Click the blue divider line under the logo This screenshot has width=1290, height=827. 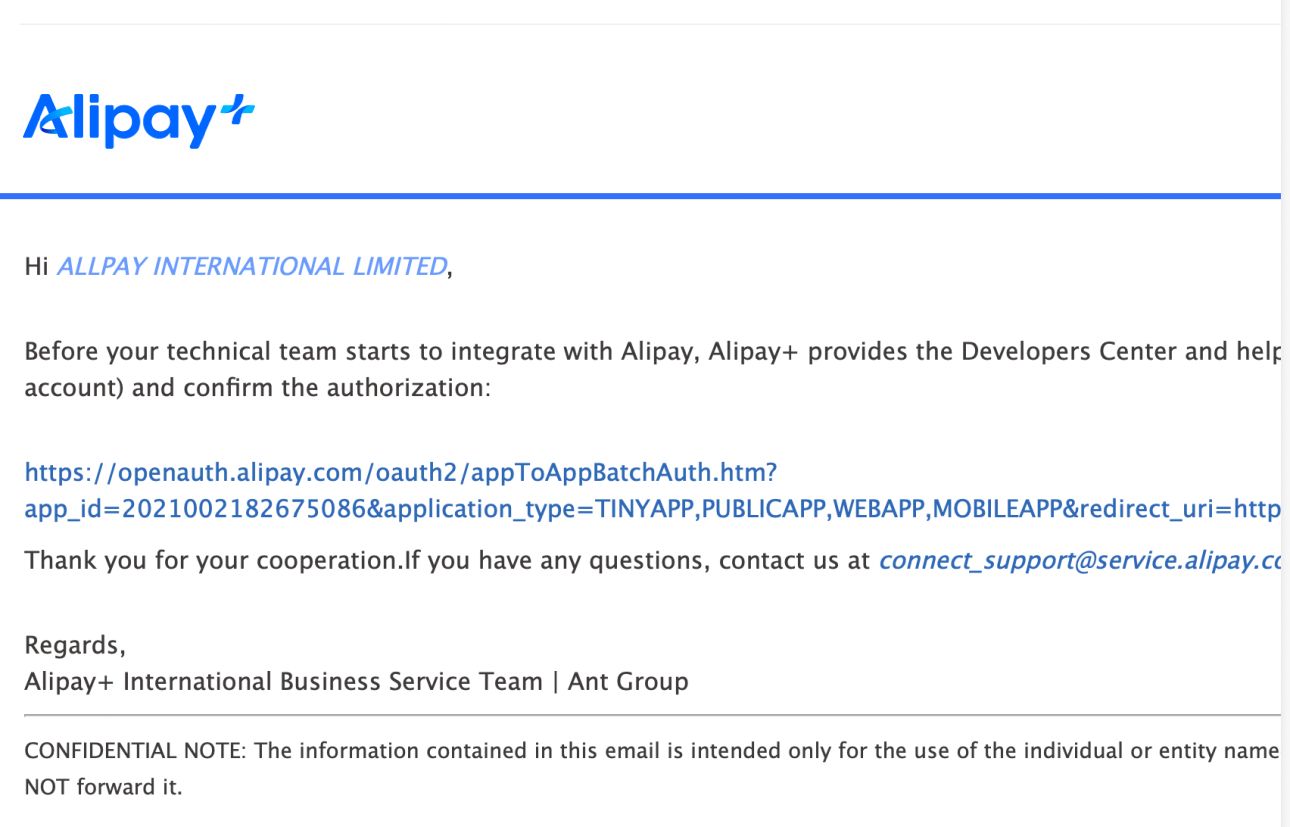640,196
